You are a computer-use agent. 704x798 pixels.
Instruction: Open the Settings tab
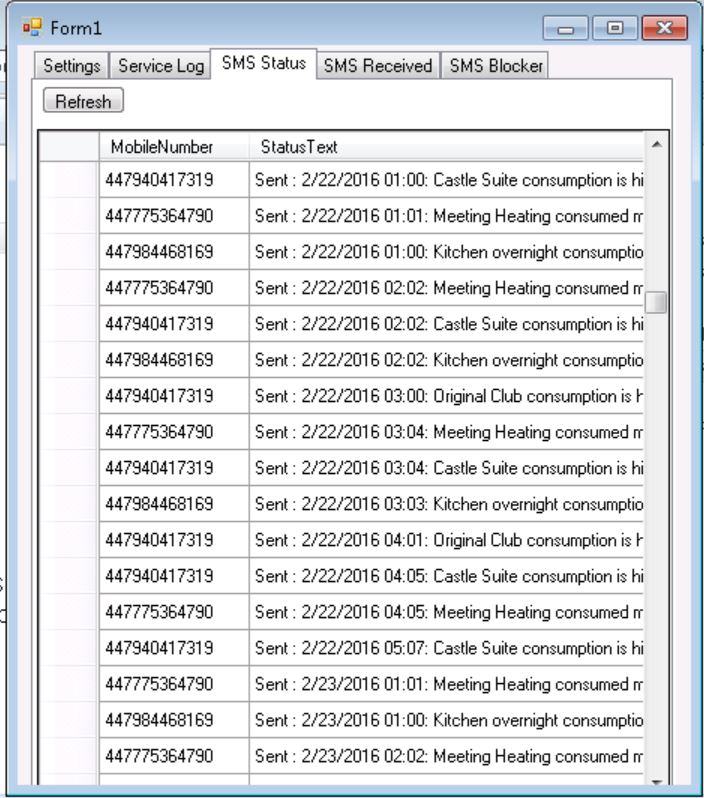click(71, 66)
